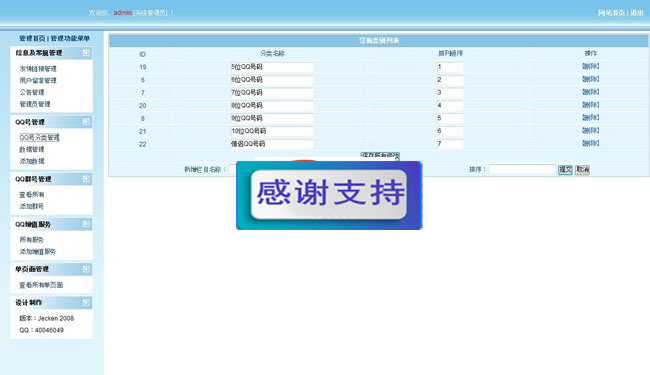Click 退出 logout link in the header

pos(637,13)
